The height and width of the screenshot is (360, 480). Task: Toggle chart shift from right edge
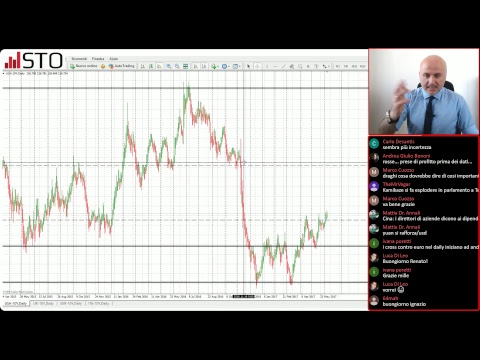(204, 66)
